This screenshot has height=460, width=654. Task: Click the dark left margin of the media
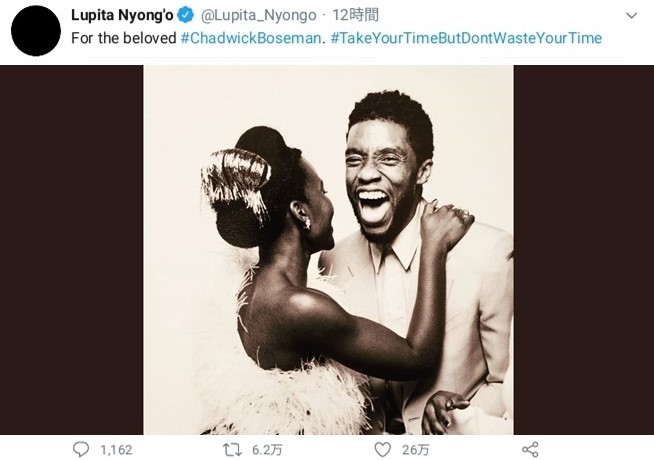click(71, 250)
